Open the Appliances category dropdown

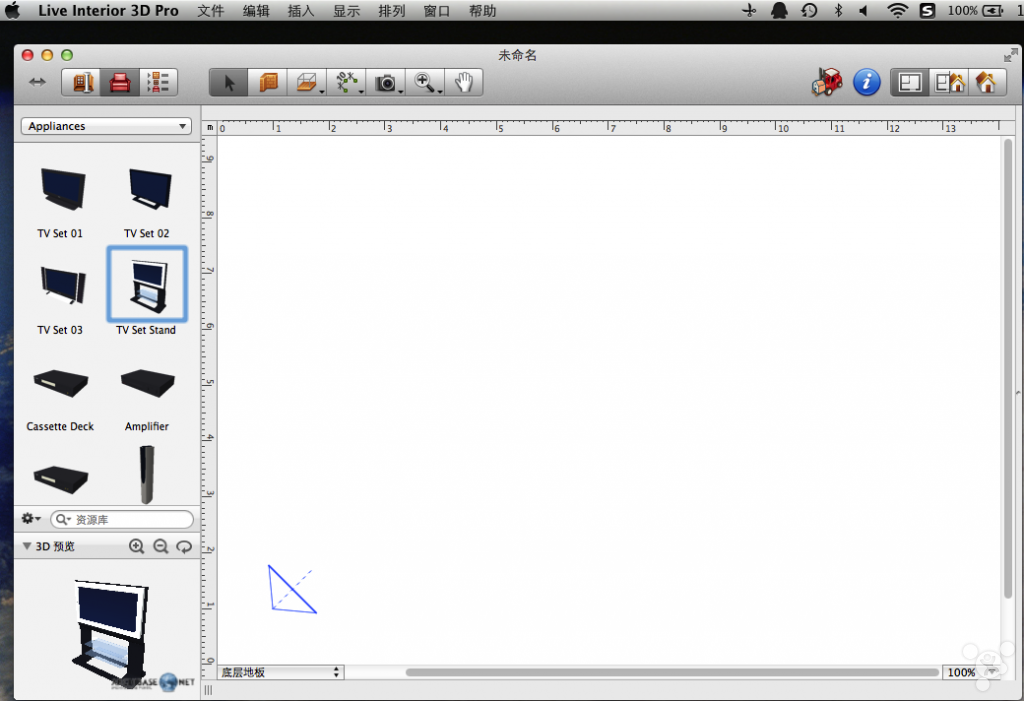106,126
